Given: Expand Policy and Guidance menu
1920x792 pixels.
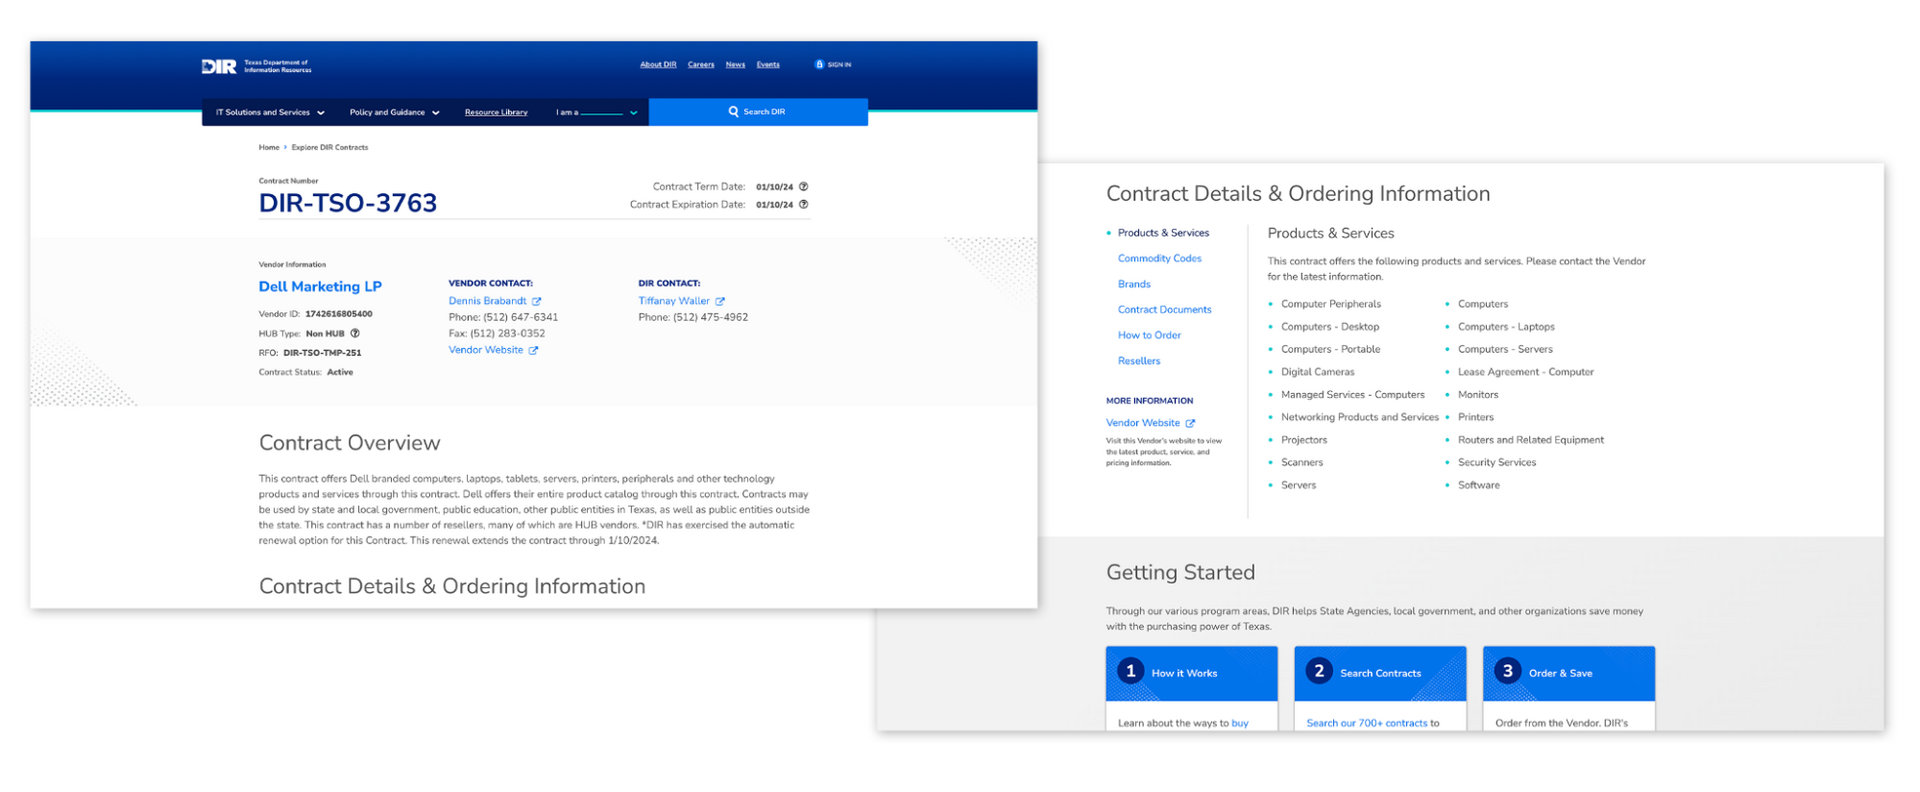Looking at the screenshot, I should click(x=394, y=112).
